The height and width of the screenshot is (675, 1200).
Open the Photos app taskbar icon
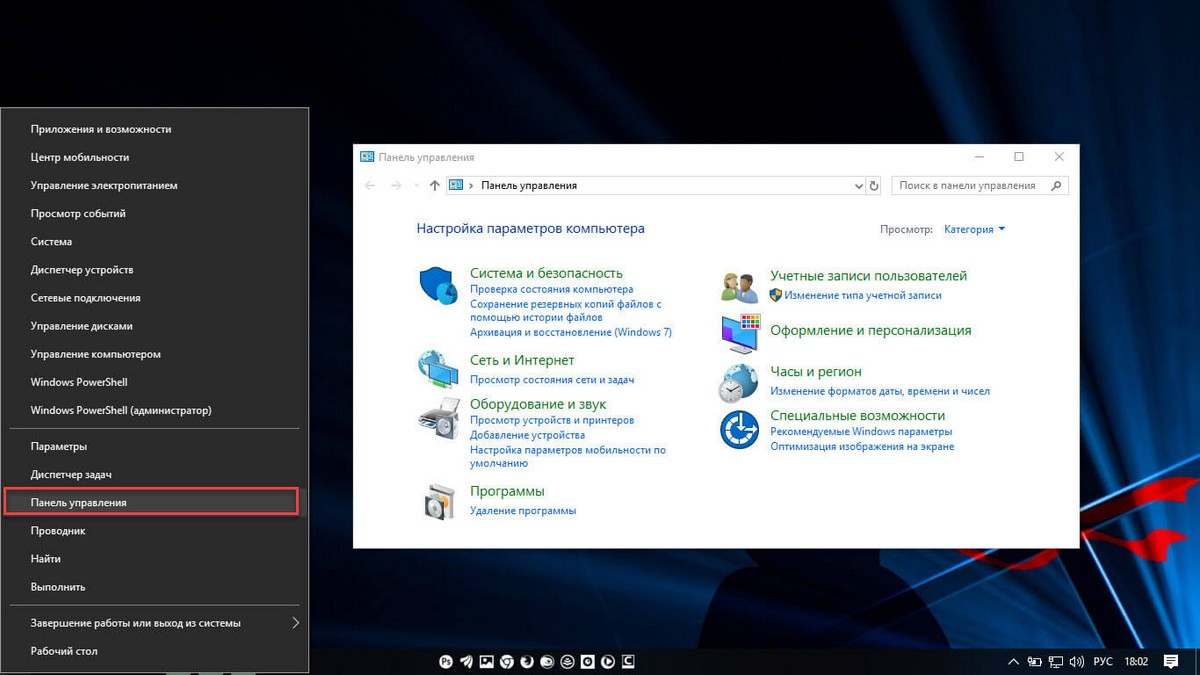[487, 662]
